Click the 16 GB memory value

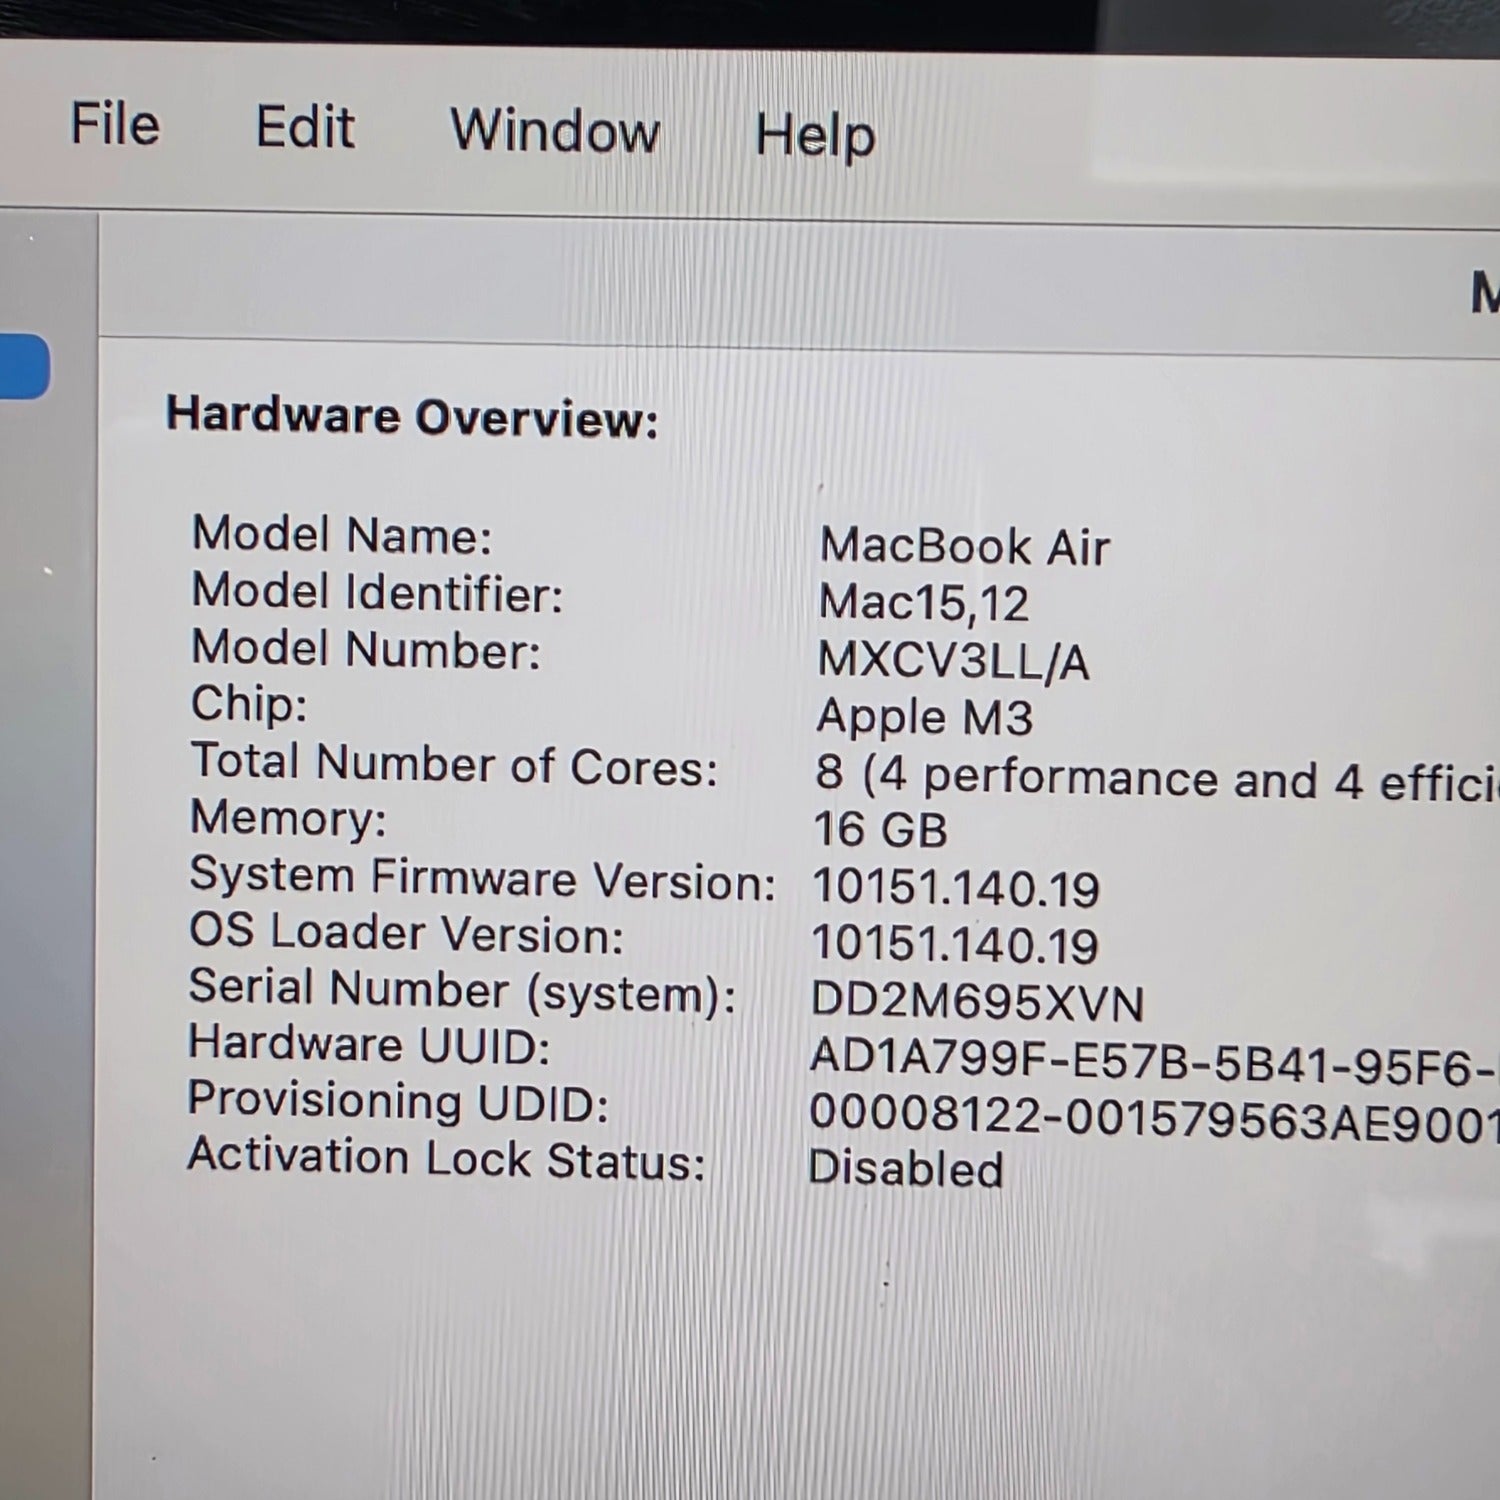880,830
